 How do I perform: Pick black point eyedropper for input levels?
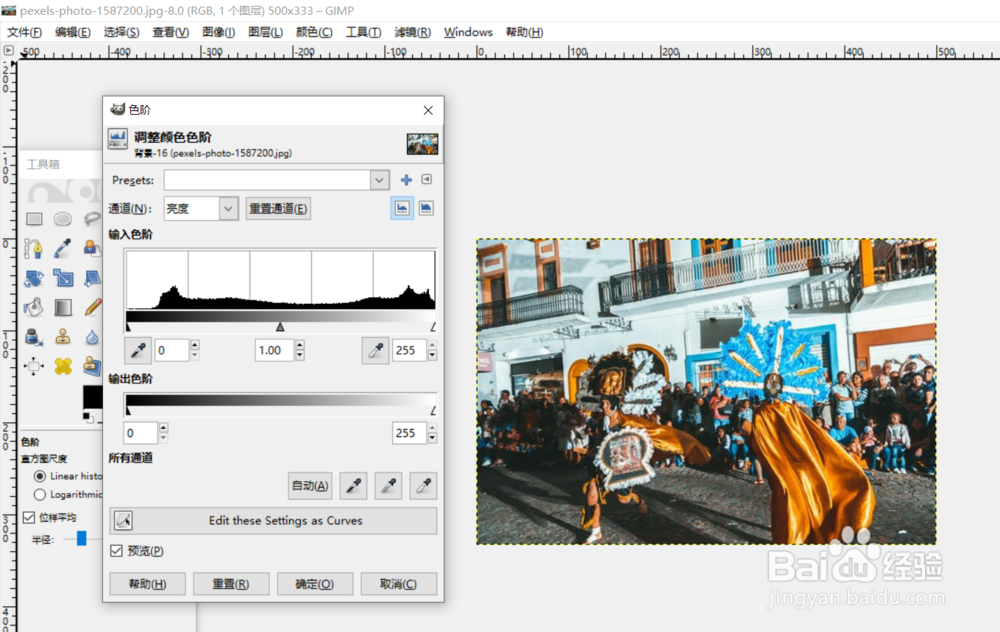click(138, 350)
